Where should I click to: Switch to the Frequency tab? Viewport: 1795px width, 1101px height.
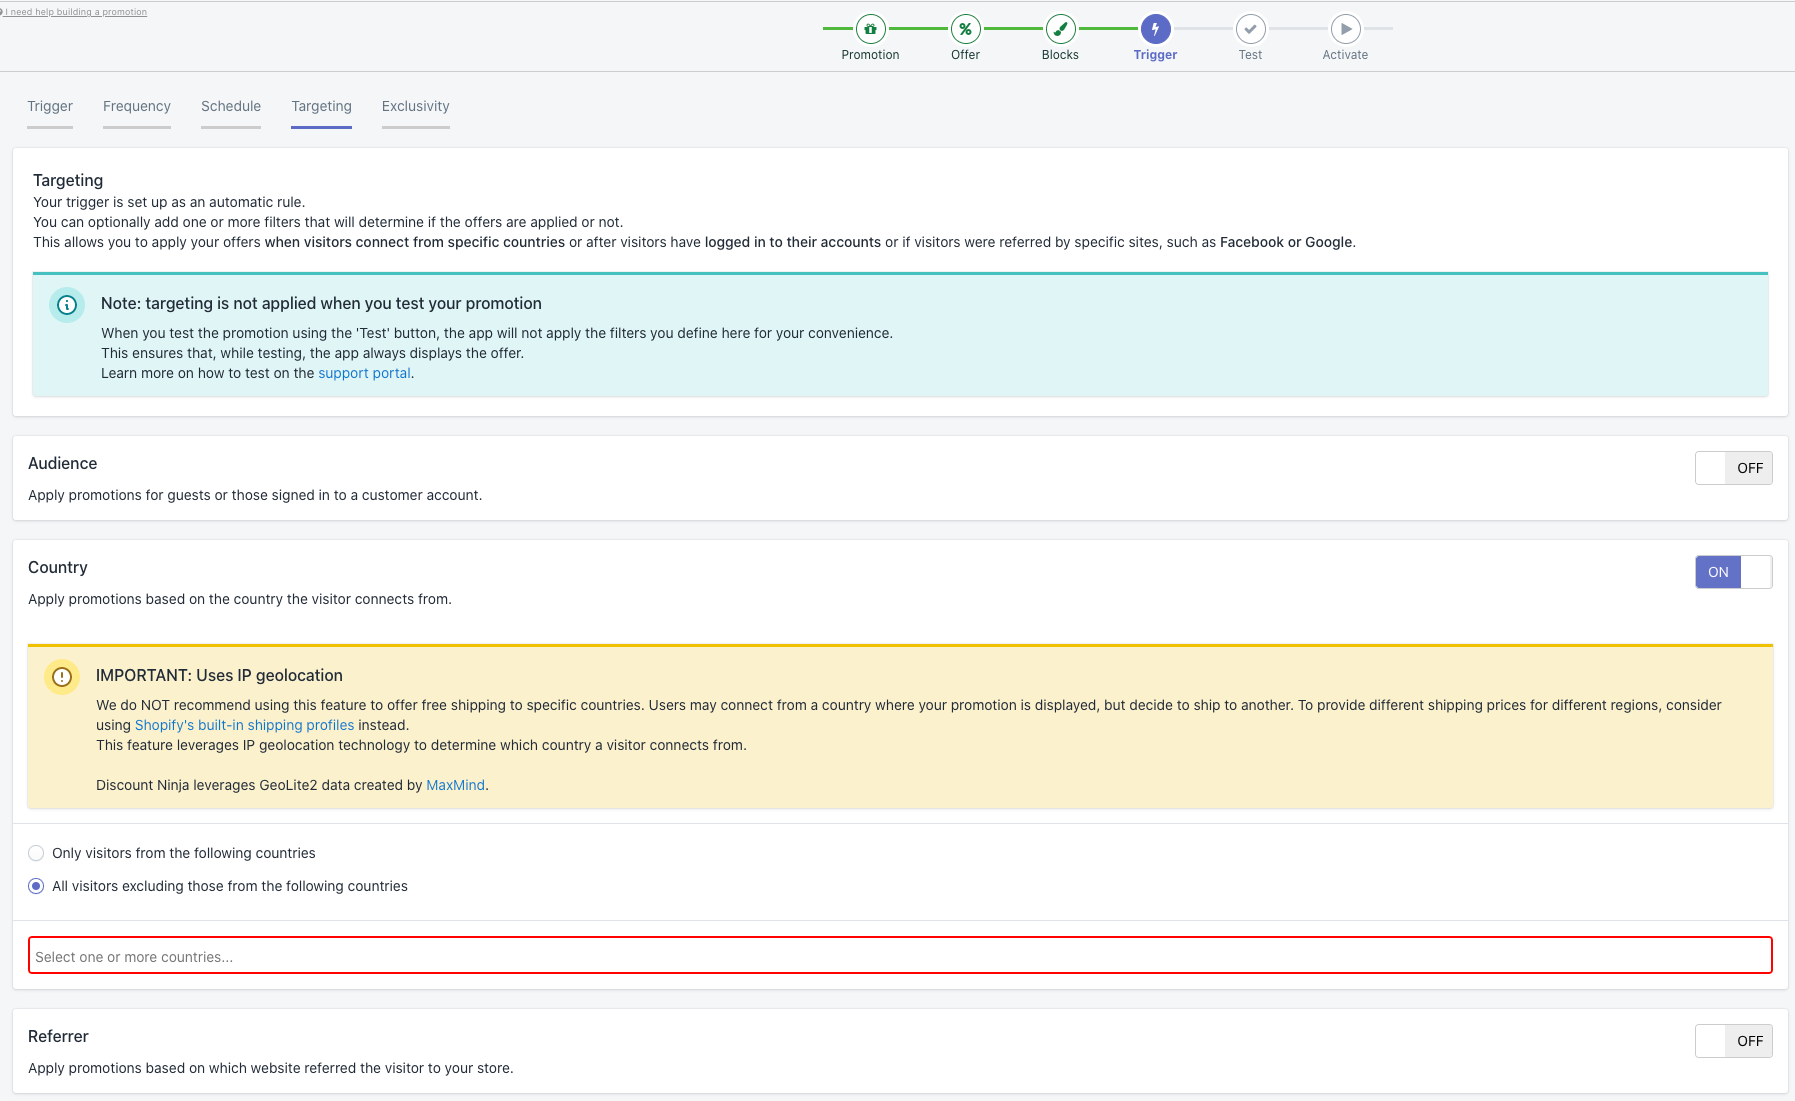tap(137, 107)
